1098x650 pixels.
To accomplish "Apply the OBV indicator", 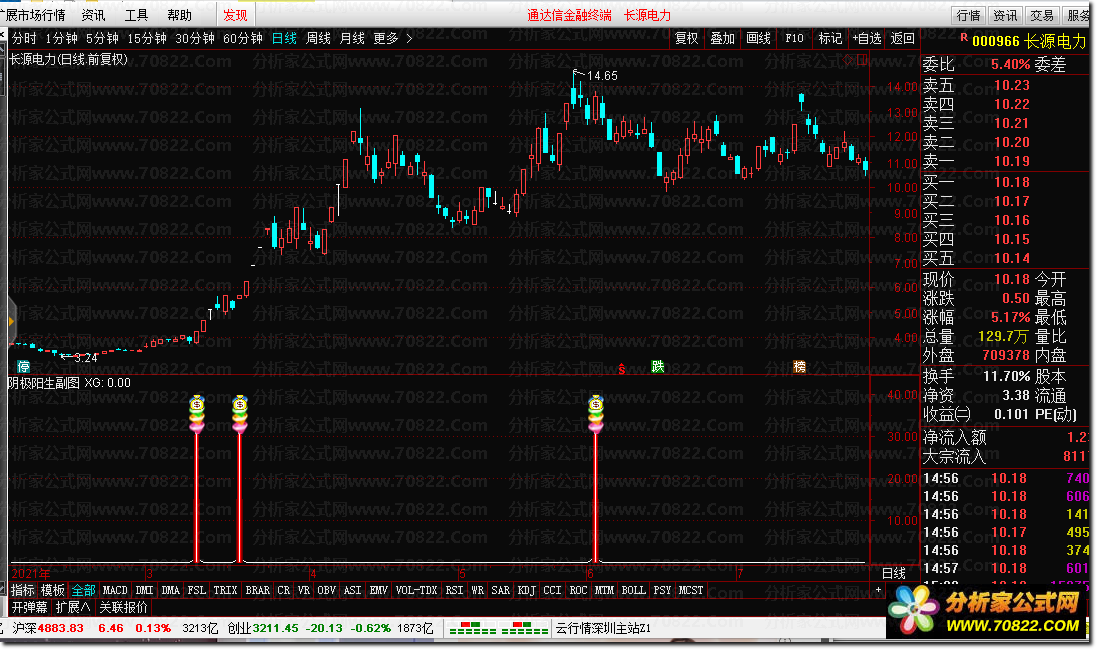I will point(326,590).
